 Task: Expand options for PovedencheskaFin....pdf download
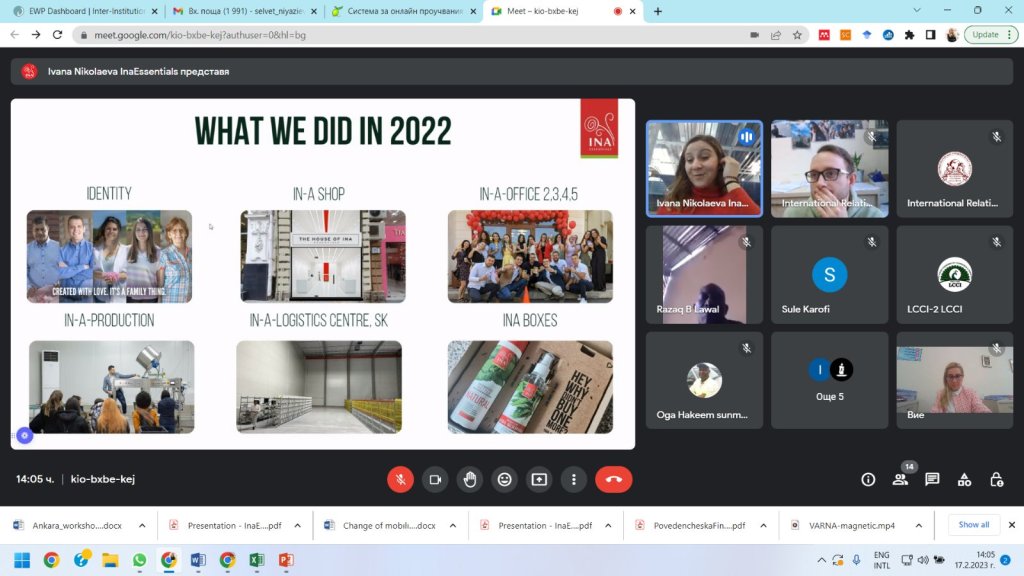tap(763, 525)
